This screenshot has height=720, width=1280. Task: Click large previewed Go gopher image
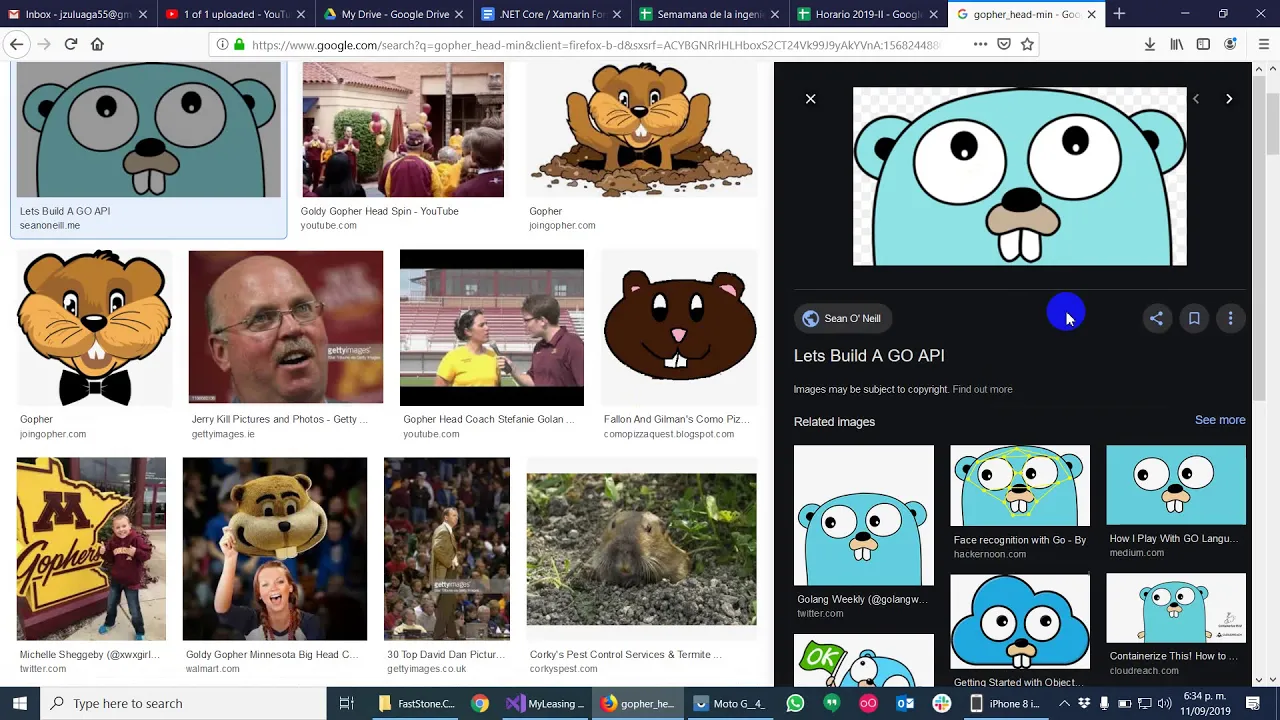pyautogui.click(x=1020, y=176)
